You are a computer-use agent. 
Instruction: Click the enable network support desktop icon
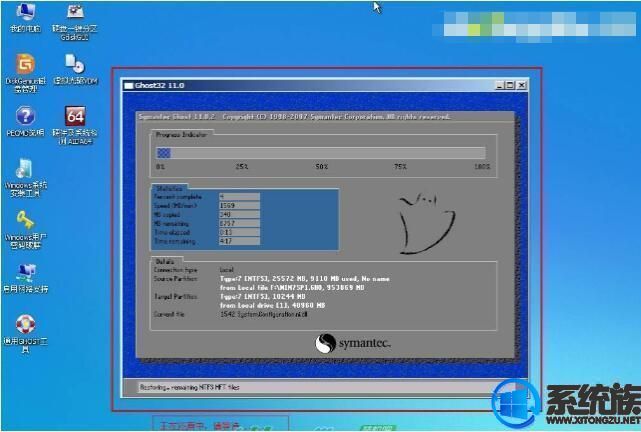coord(25,278)
